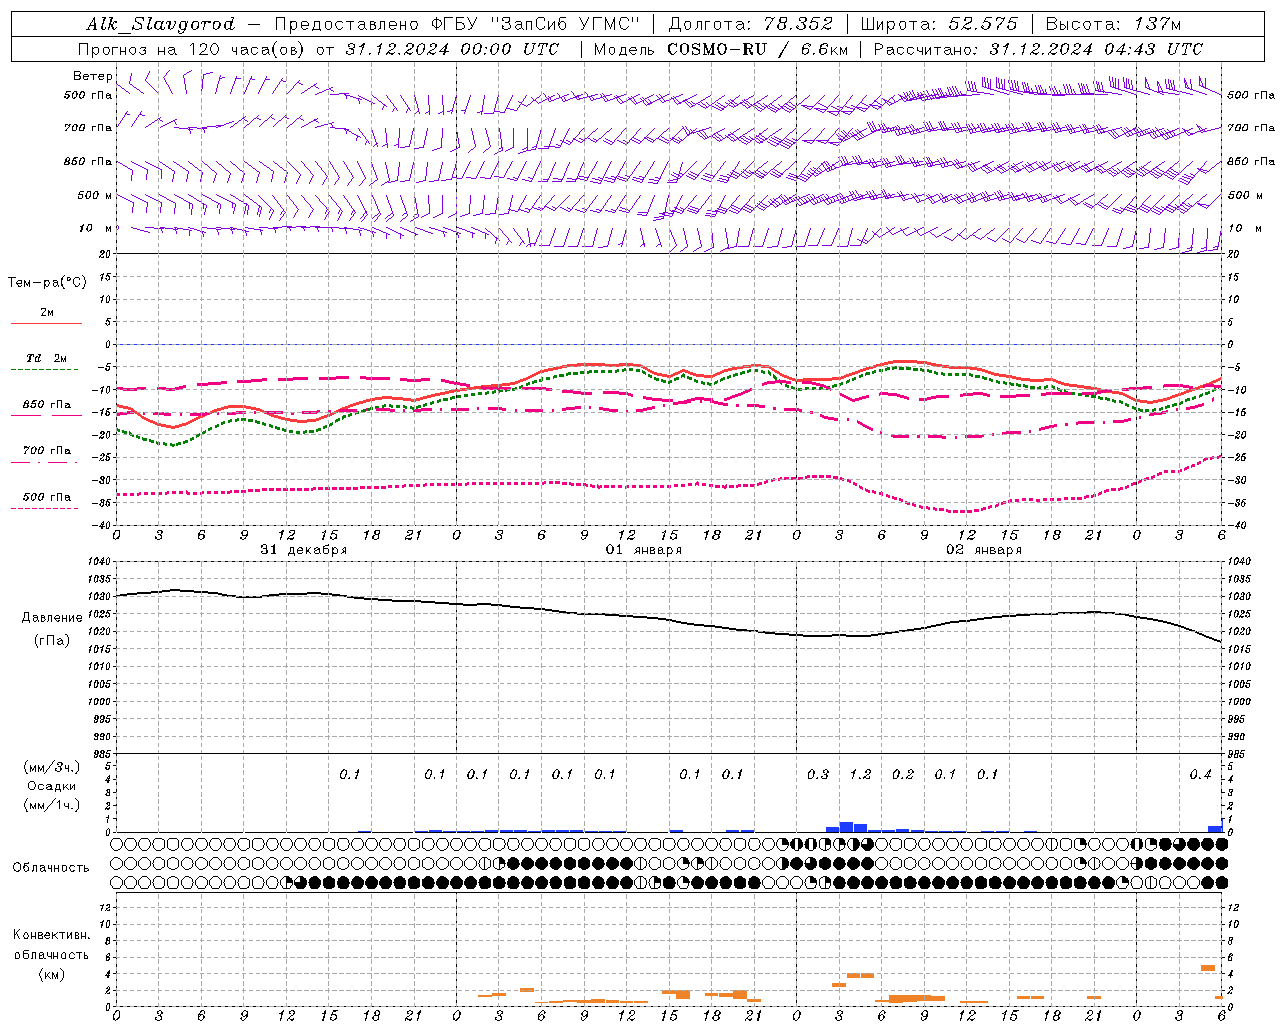Click the 700 гПа legend entry in temperature panel

47,451
